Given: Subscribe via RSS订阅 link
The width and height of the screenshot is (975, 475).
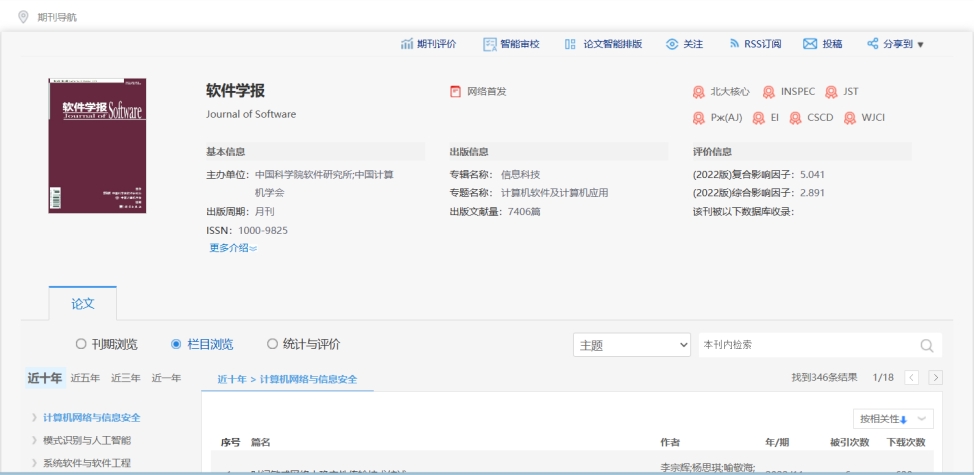Looking at the screenshot, I should pyautogui.click(x=762, y=44).
